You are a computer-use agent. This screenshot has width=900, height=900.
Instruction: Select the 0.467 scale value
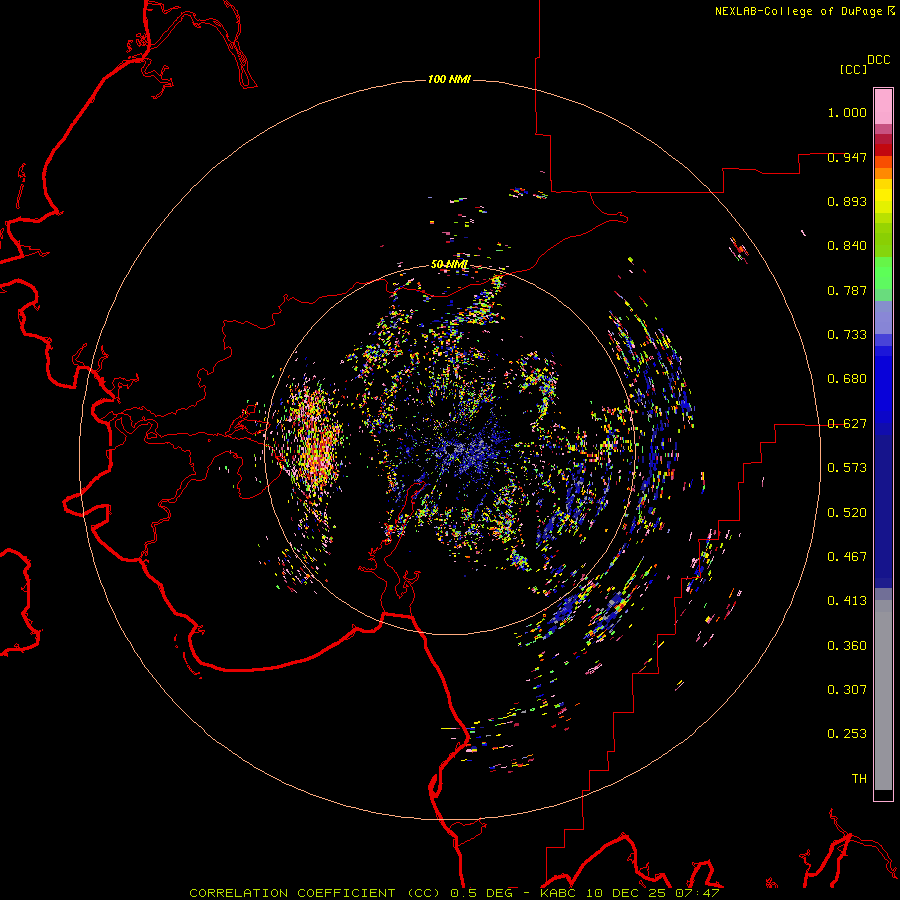[847, 557]
